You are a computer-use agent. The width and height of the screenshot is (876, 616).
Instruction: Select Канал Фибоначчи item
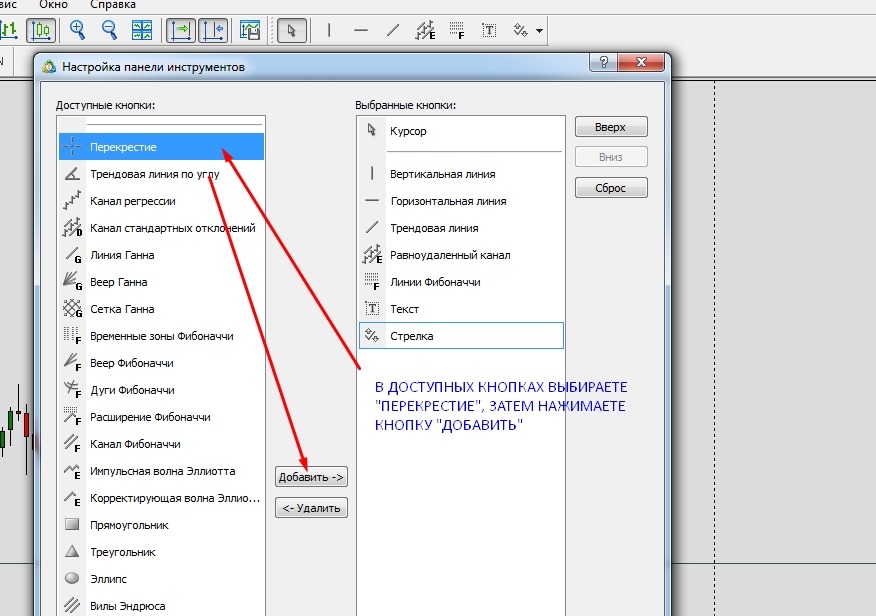pyautogui.click(x=161, y=444)
